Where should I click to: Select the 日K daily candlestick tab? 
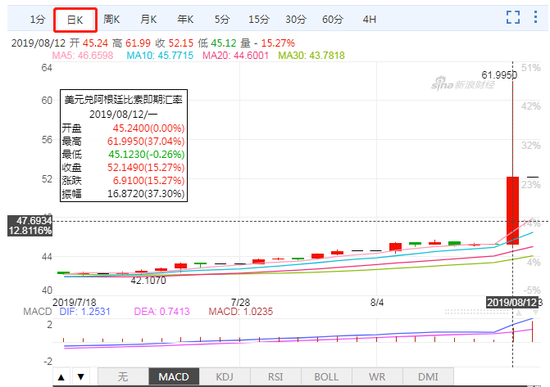point(75,20)
